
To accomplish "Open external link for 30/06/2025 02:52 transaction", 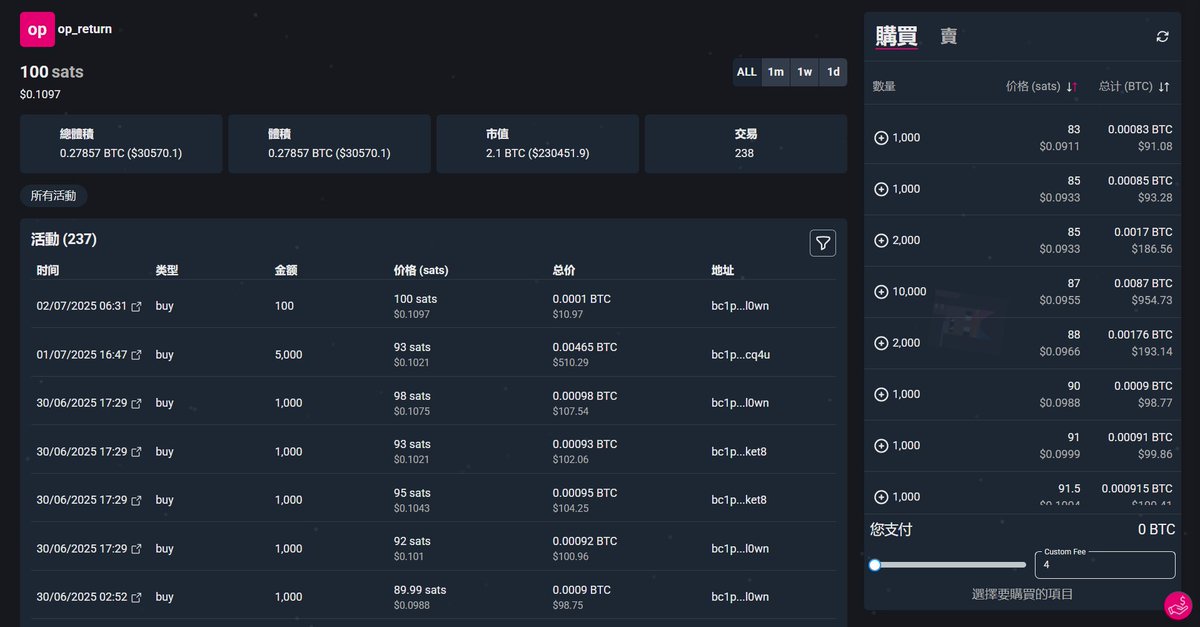I will coord(137,597).
